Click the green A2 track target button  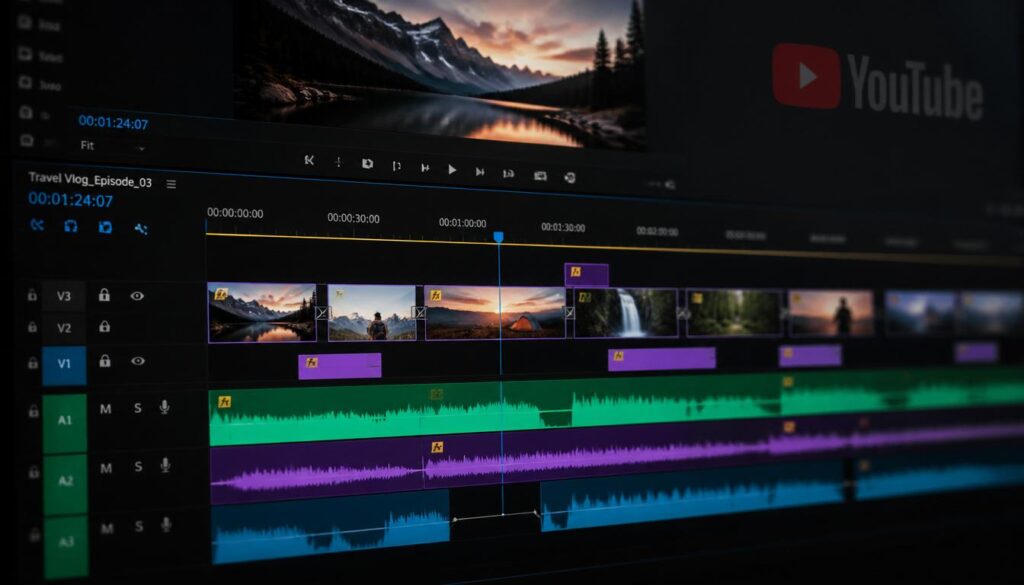pyautogui.click(x=65, y=484)
